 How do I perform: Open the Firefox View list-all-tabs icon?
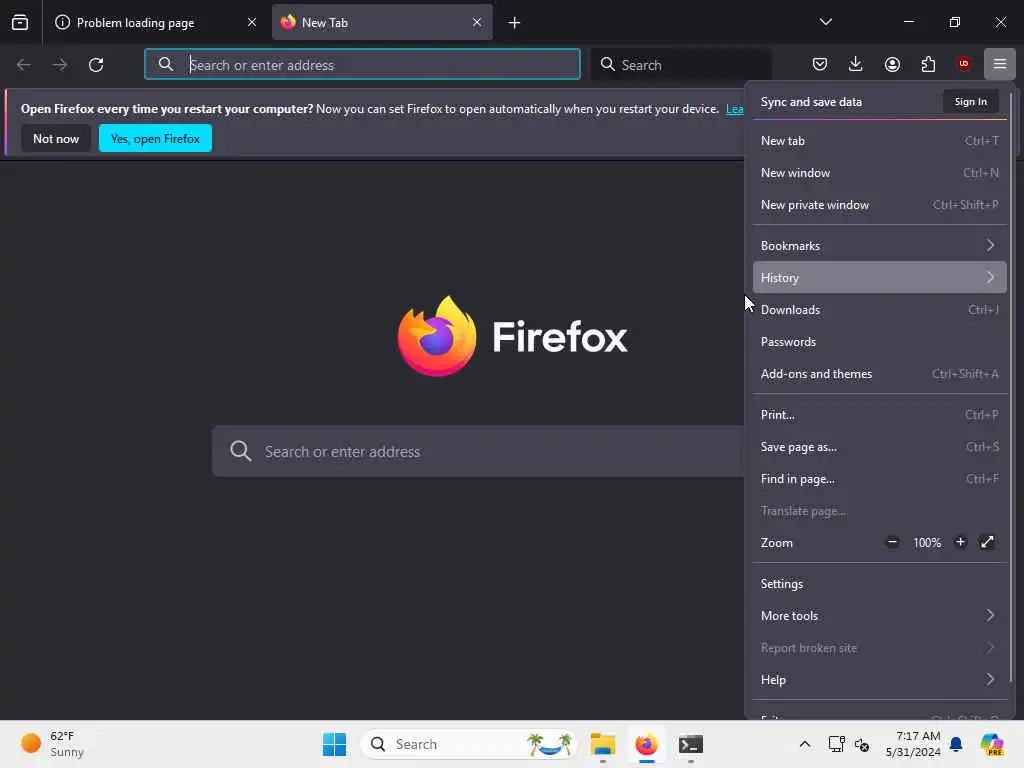point(20,22)
